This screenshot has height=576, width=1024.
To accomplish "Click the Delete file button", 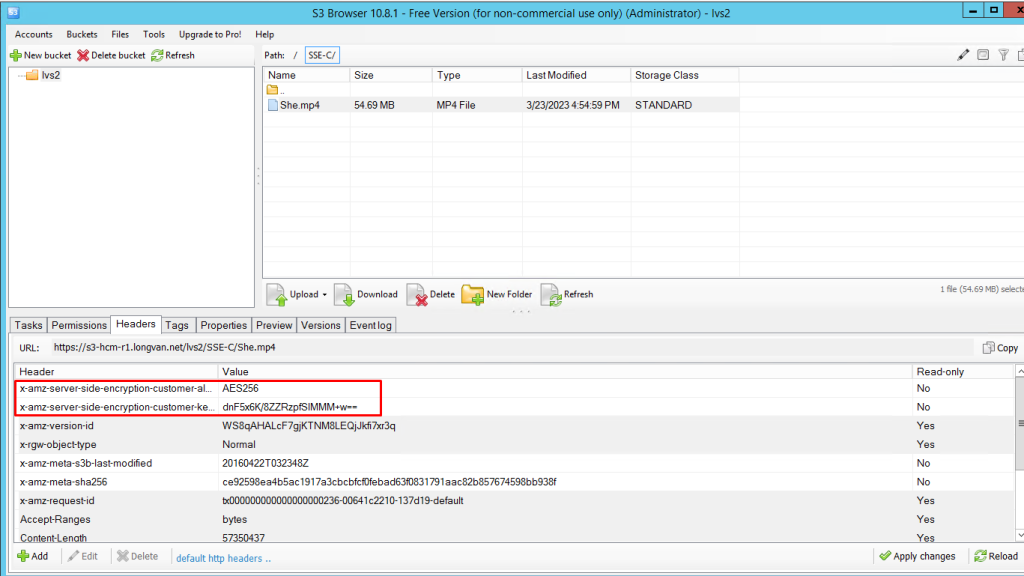I will pyautogui.click(x=430, y=295).
